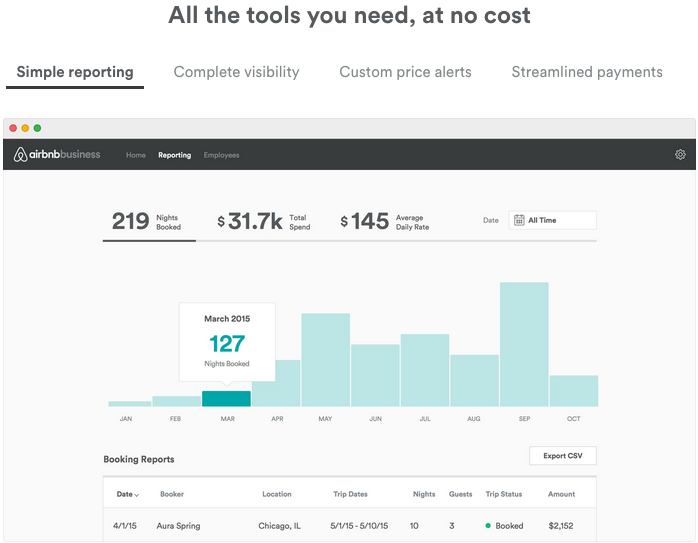Screen dimensions: 698x543
Task: Click trip dates 5/1/15 - 5/10/15
Action: tap(359, 526)
